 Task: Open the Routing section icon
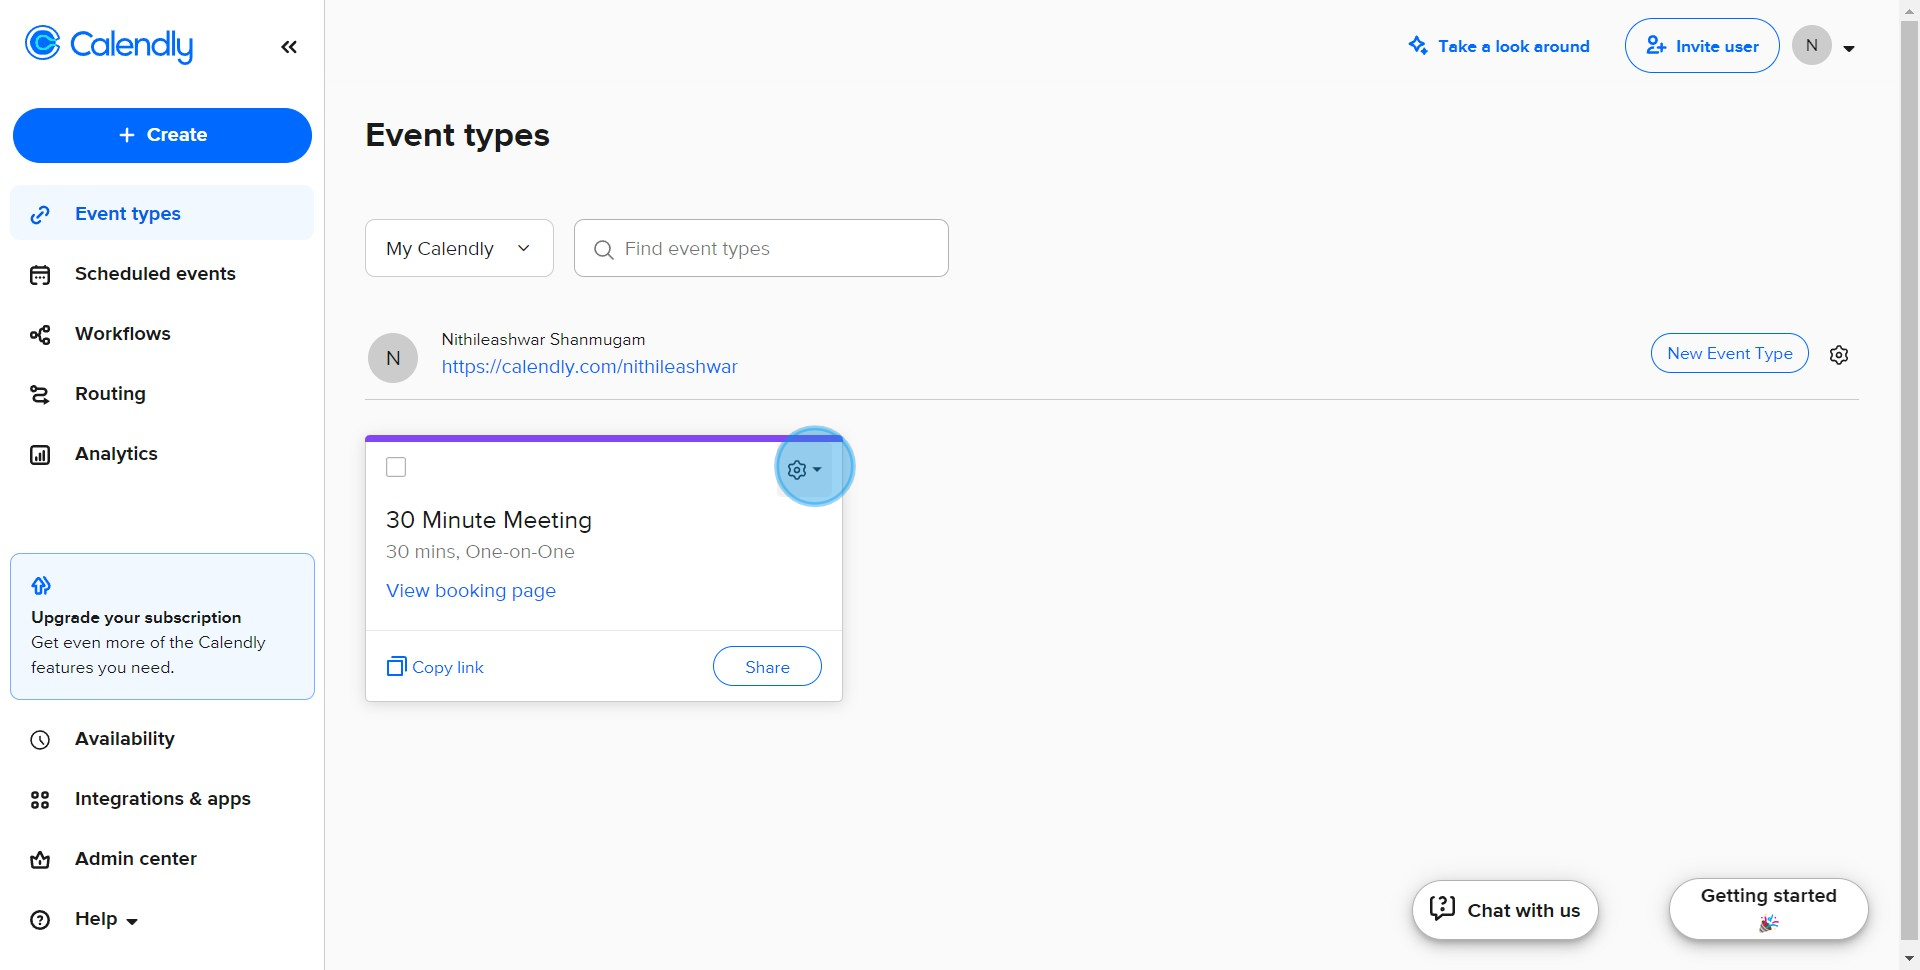coord(40,394)
